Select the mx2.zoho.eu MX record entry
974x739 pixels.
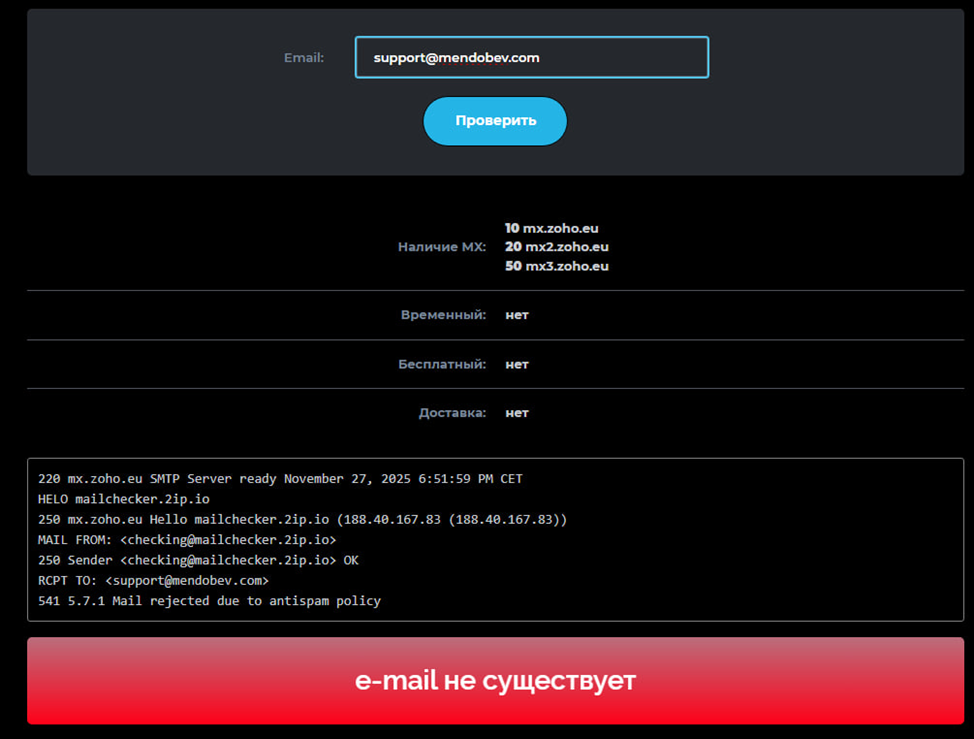pyautogui.click(x=556, y=247)
